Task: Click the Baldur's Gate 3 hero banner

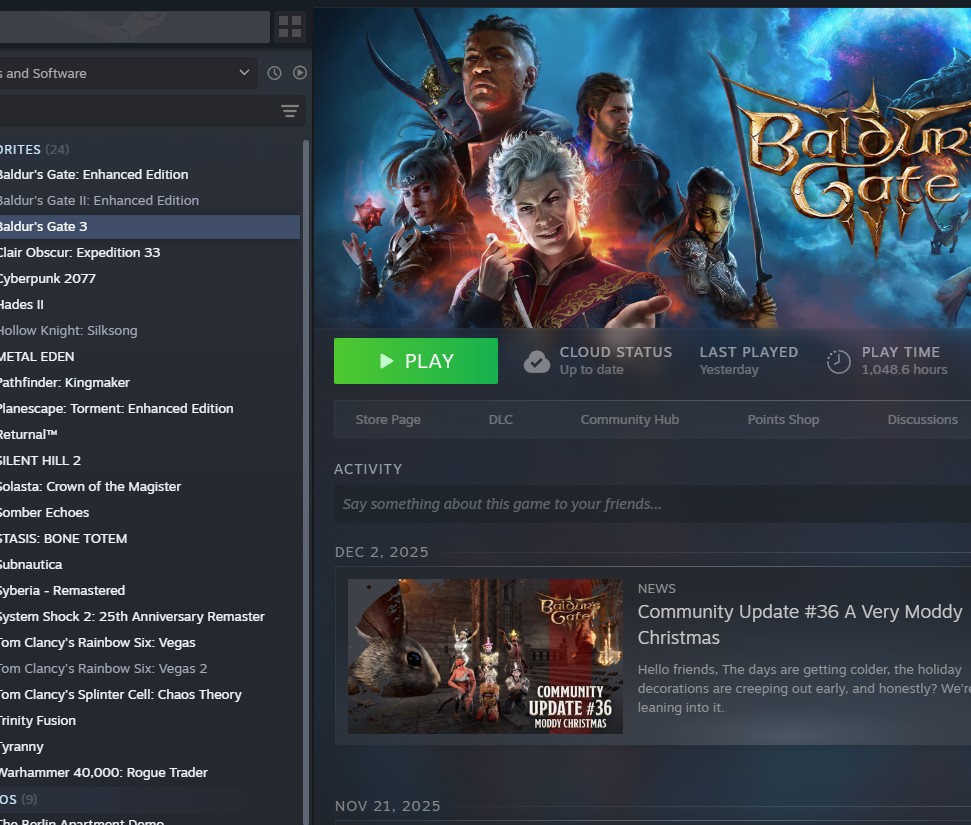Action: (x=643, y=168)
